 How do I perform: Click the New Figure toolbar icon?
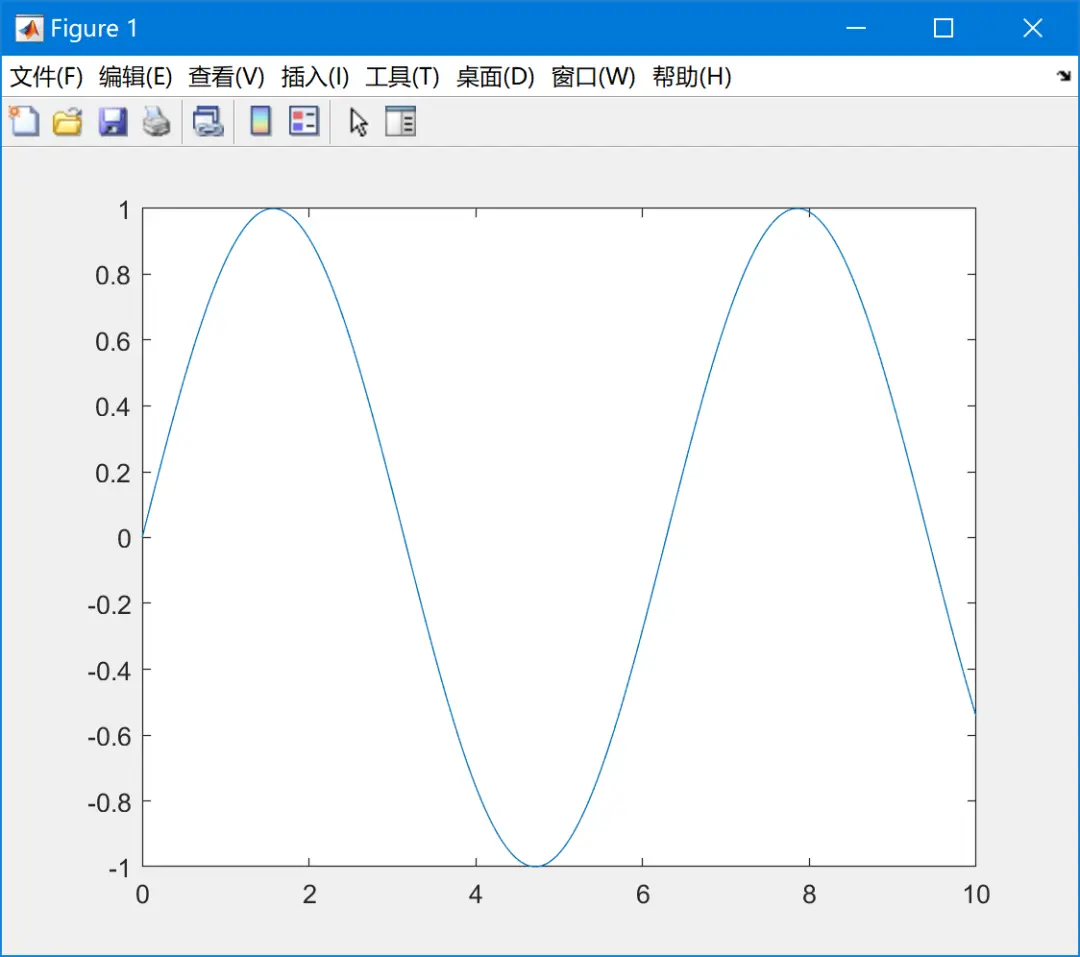coord(24,122)
